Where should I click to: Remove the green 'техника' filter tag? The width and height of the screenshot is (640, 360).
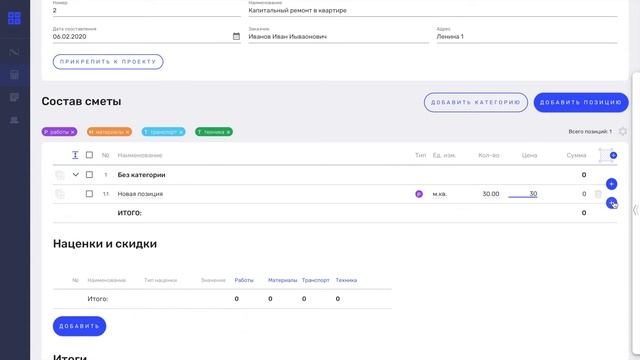click(x=228, y=132)
